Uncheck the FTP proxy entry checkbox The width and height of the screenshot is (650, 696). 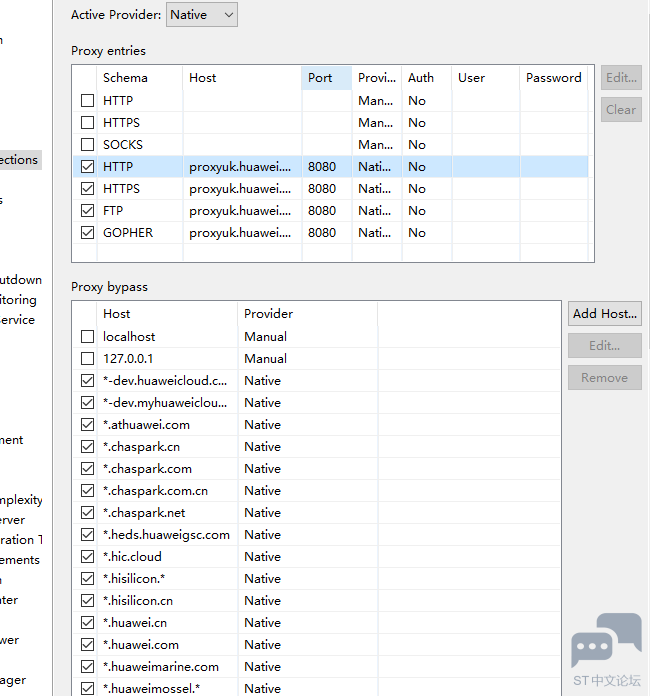87,210
